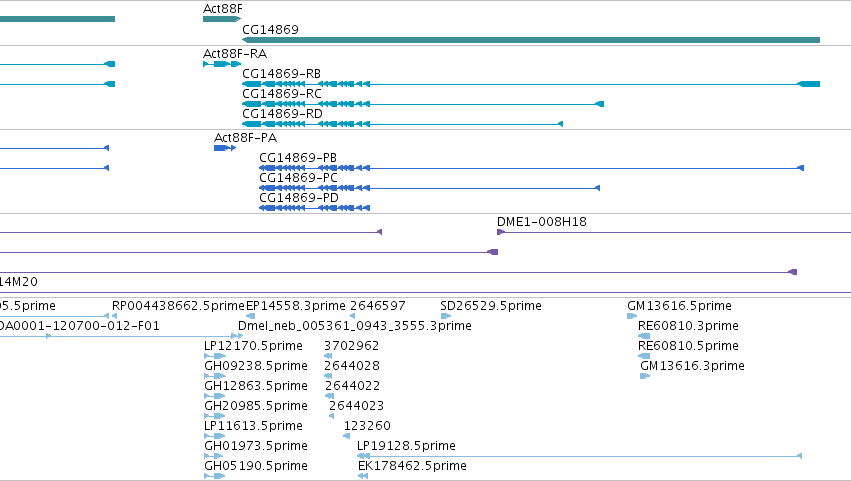The height and width of the screenshot is (481, 851).
Task: Click the CG14869-PD label
Action: point(299,198)
